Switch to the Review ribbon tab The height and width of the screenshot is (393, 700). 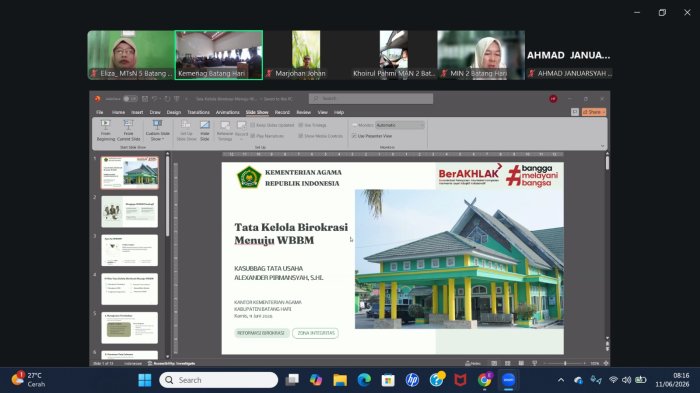click(304, 112)
